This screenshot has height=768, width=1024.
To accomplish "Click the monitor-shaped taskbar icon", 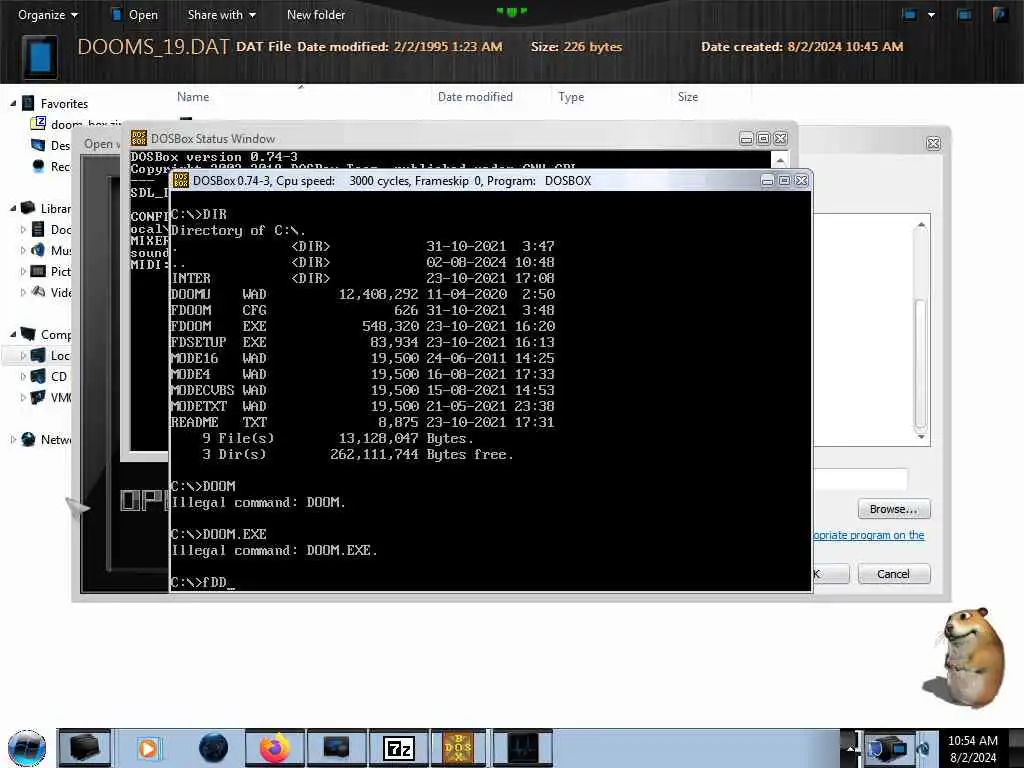I will point(336,748).
